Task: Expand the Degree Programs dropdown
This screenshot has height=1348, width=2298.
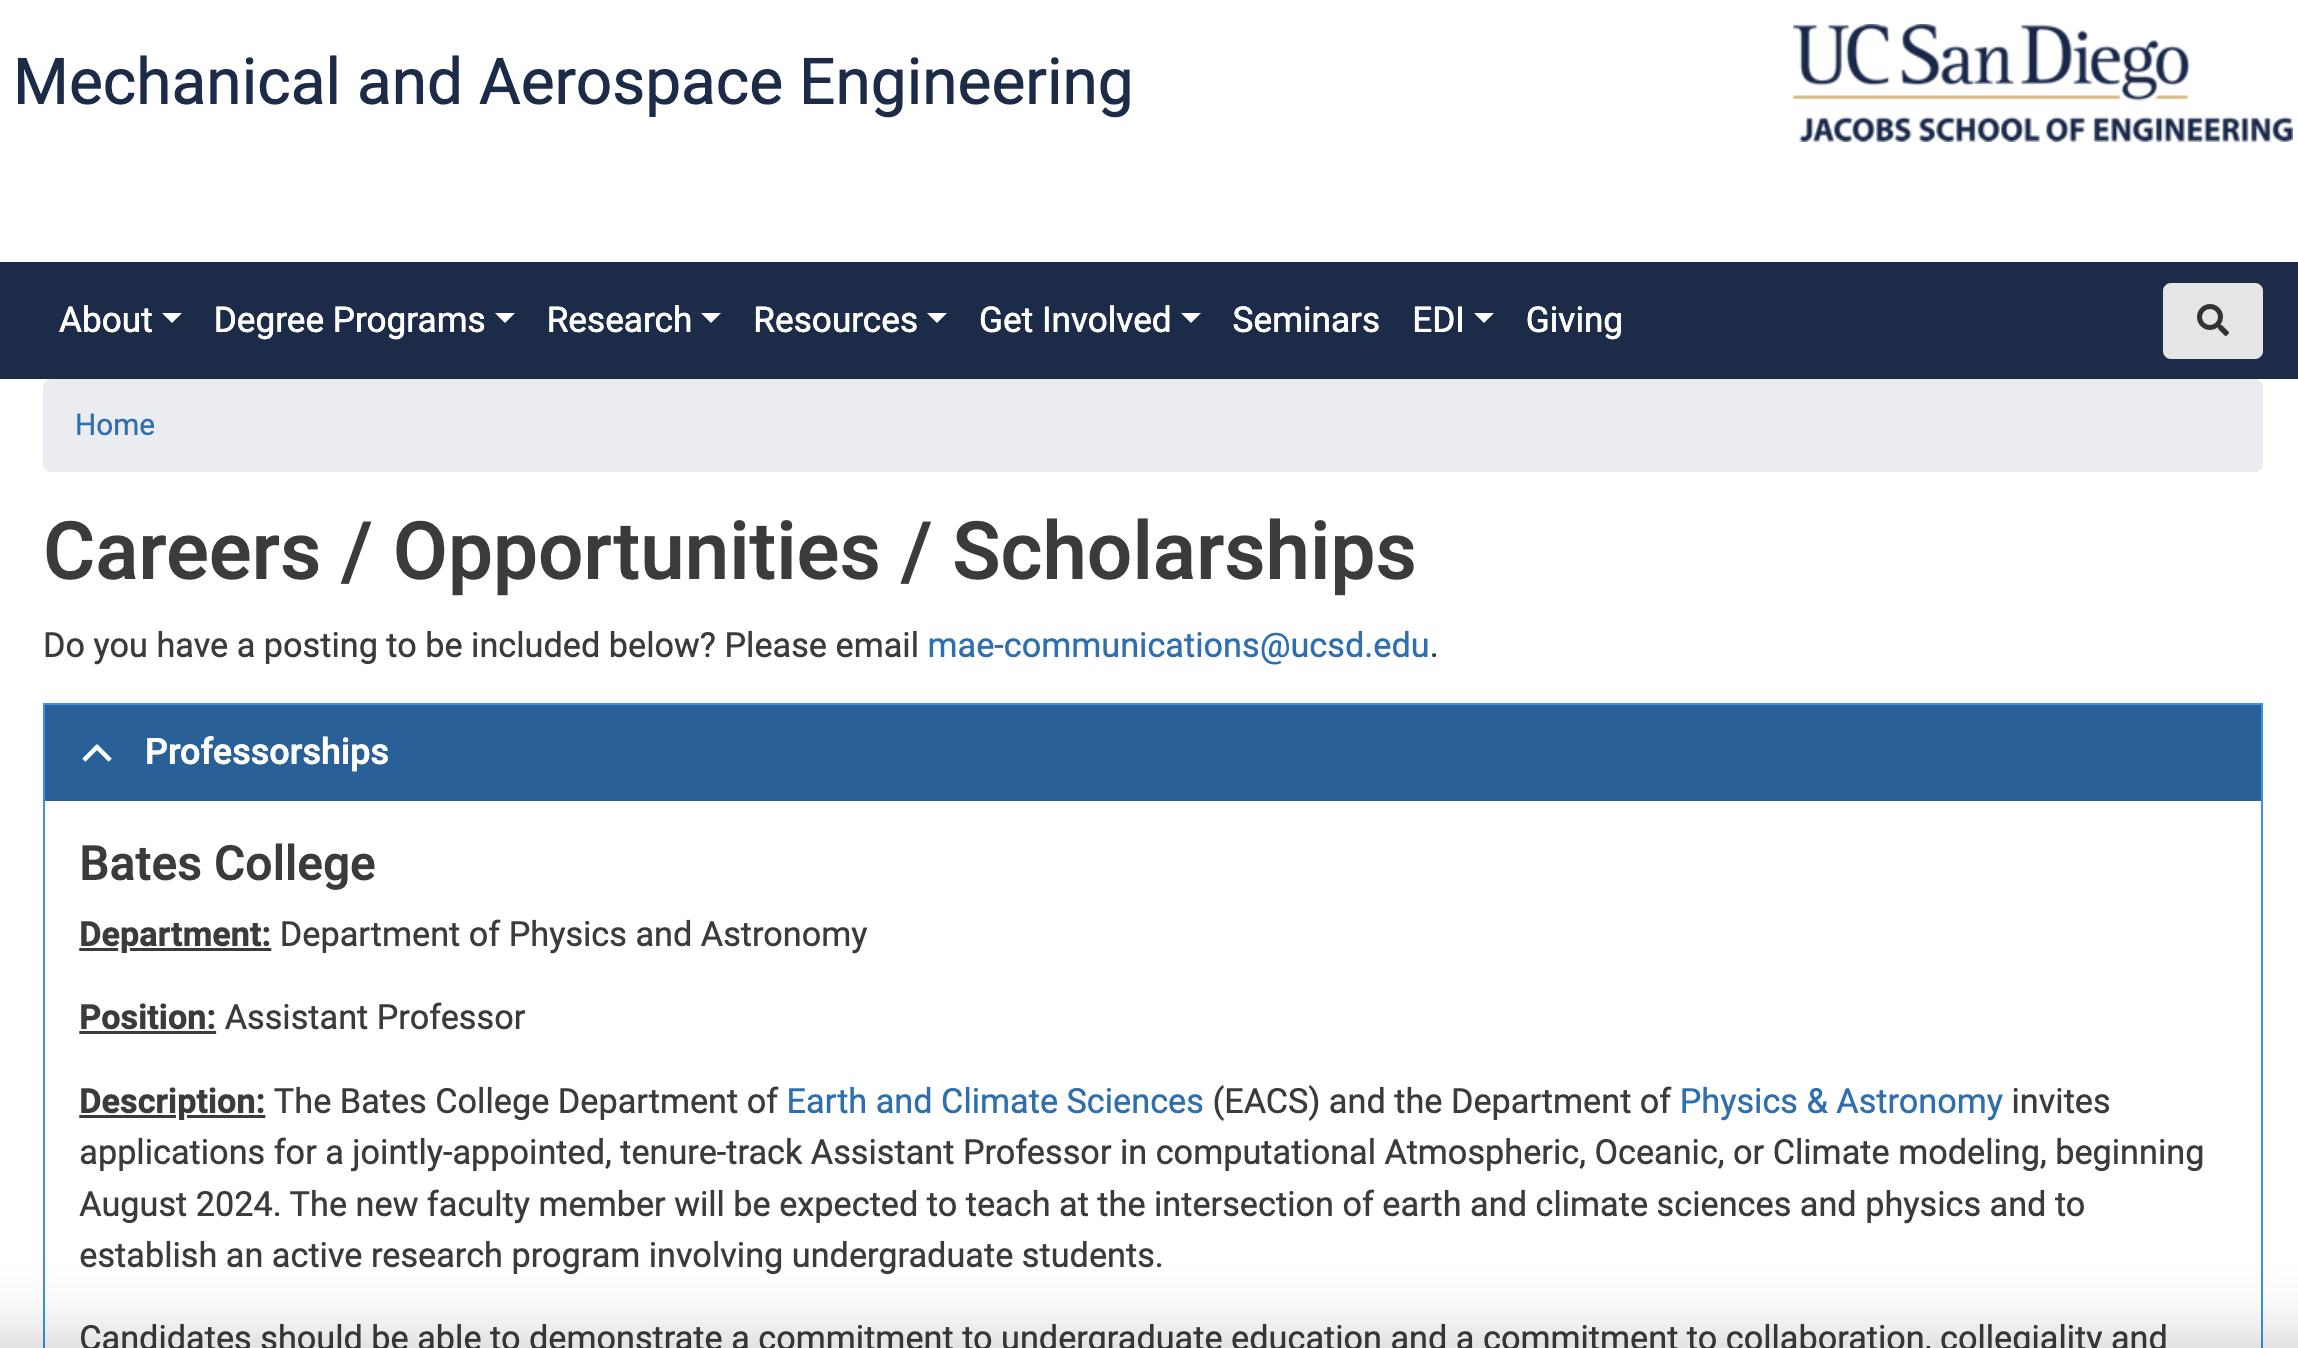Action: pyautogui.click(x=364, y=320)
